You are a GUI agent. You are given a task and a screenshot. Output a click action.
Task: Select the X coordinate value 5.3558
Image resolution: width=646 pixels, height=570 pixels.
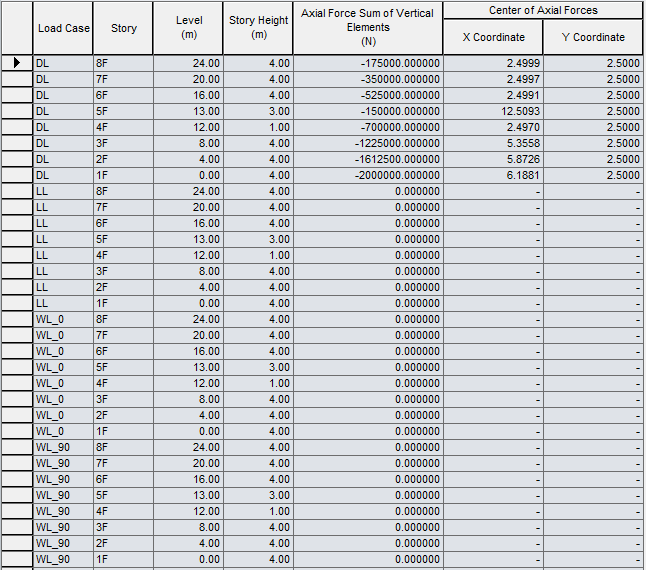[493, 143]
